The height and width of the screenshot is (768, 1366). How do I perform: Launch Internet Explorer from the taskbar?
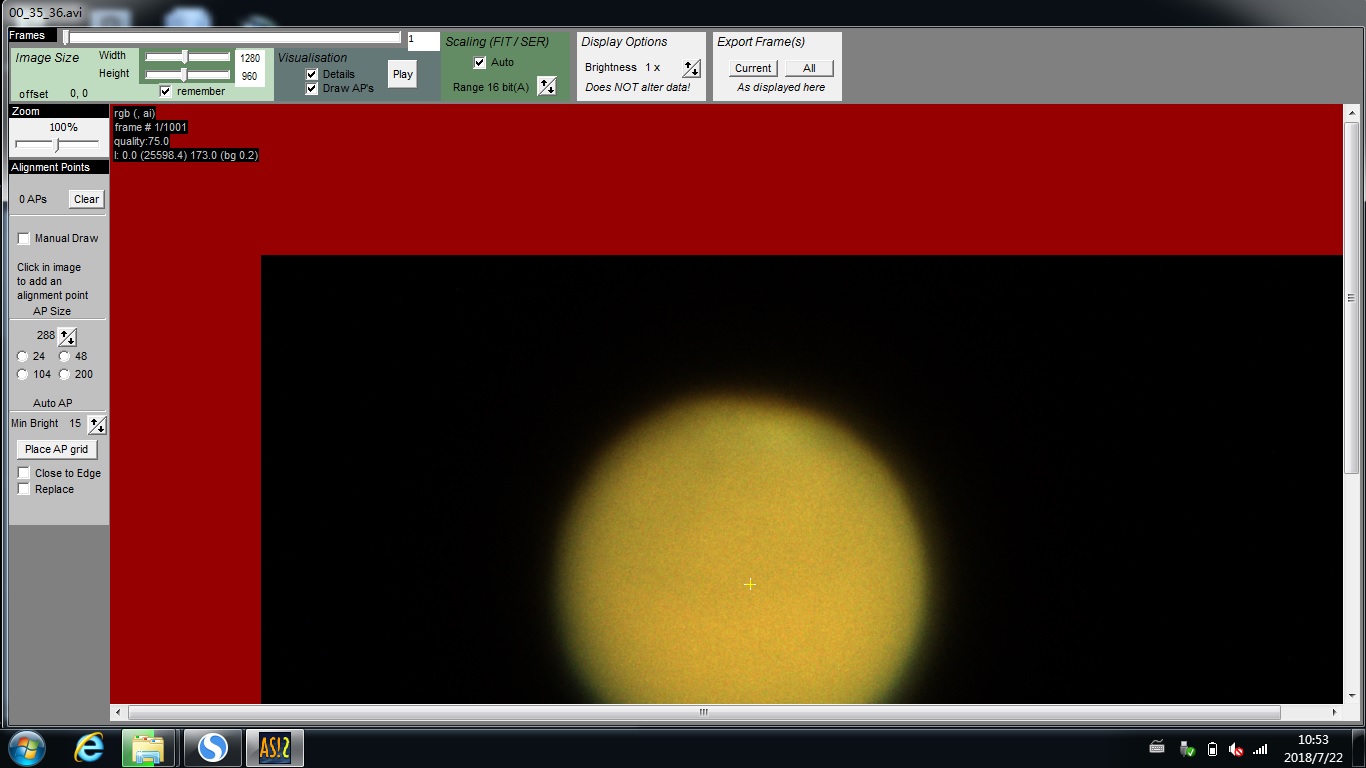point(89,747)
